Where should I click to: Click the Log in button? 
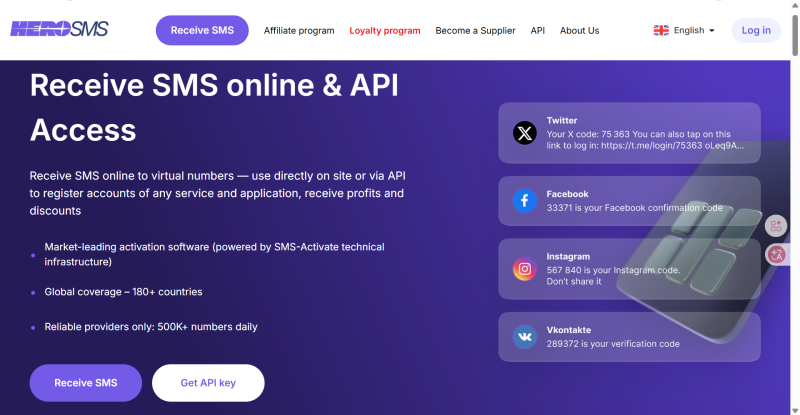[756, 30]
